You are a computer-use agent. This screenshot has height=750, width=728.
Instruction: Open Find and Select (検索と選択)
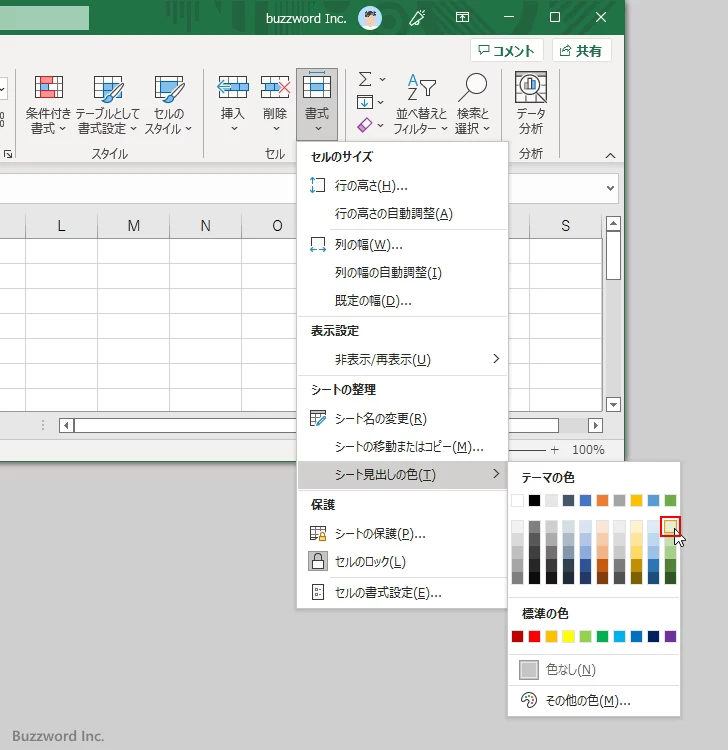[x=473, y=104]
